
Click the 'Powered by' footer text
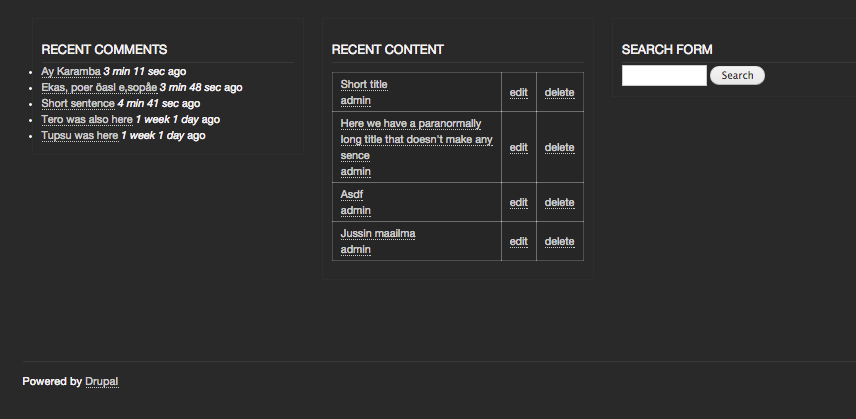pyautogui.click(x=52, y=381)
